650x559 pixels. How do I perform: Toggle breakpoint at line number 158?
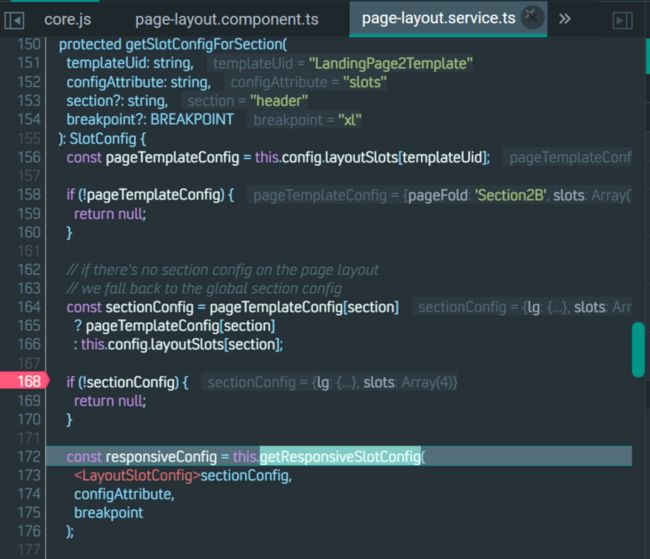coord(29,194)
